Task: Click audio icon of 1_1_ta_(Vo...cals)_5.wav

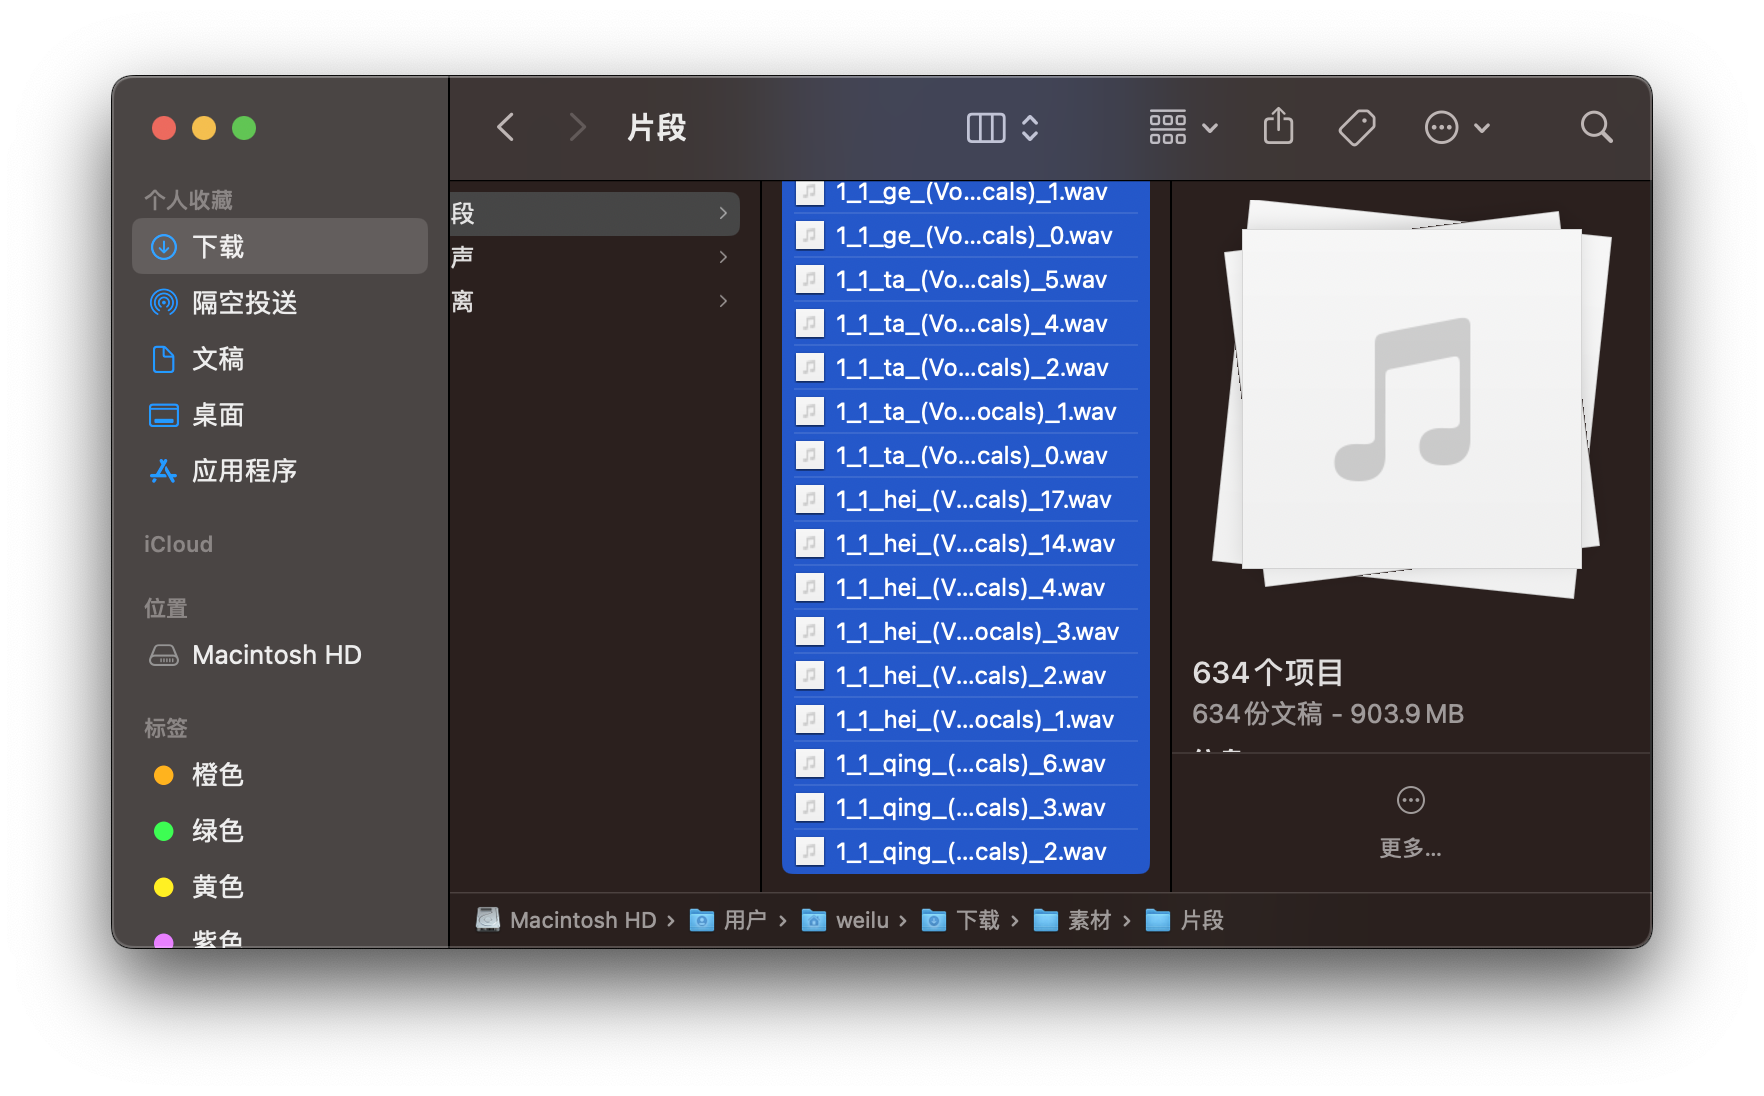Action: tap(809, 280)
